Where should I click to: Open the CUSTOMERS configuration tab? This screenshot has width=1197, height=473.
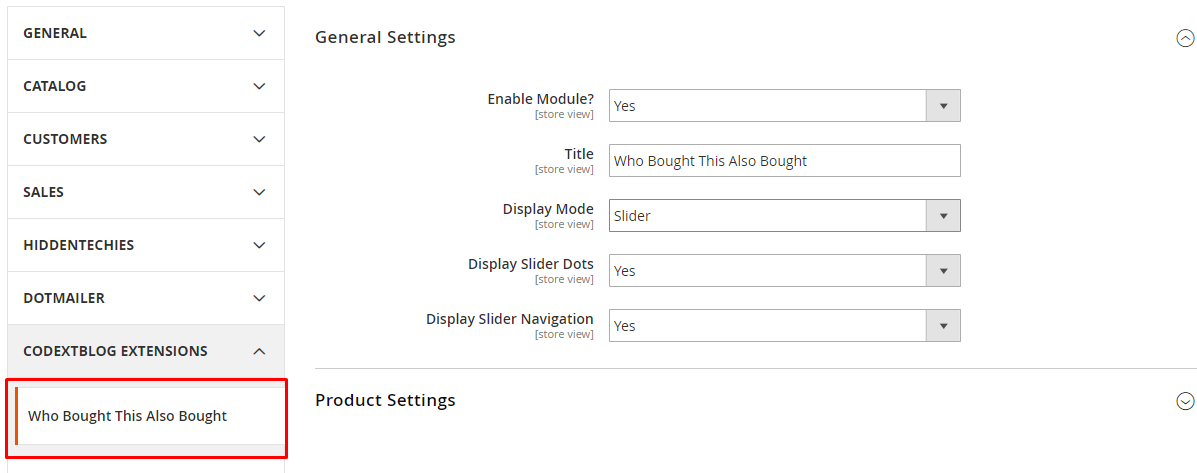click(65, 139)
